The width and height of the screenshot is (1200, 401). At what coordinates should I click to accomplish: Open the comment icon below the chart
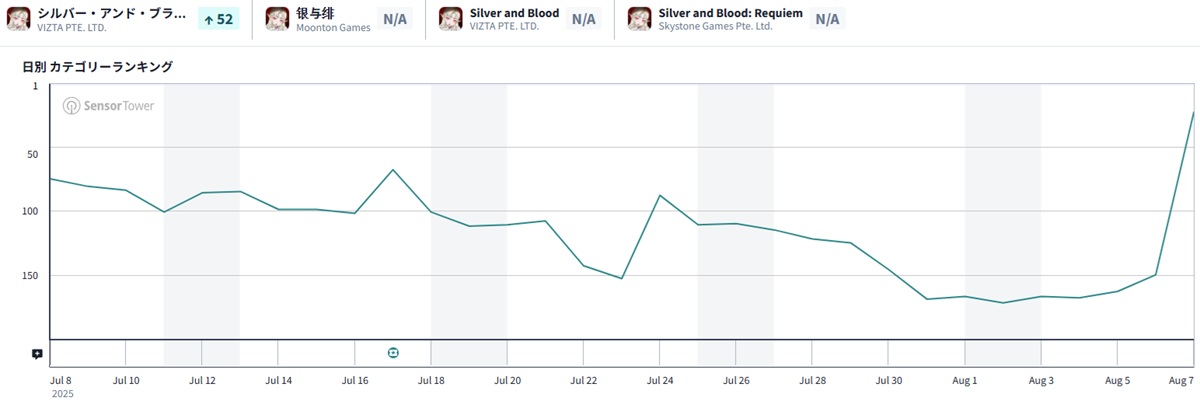[x=37, y=353]
